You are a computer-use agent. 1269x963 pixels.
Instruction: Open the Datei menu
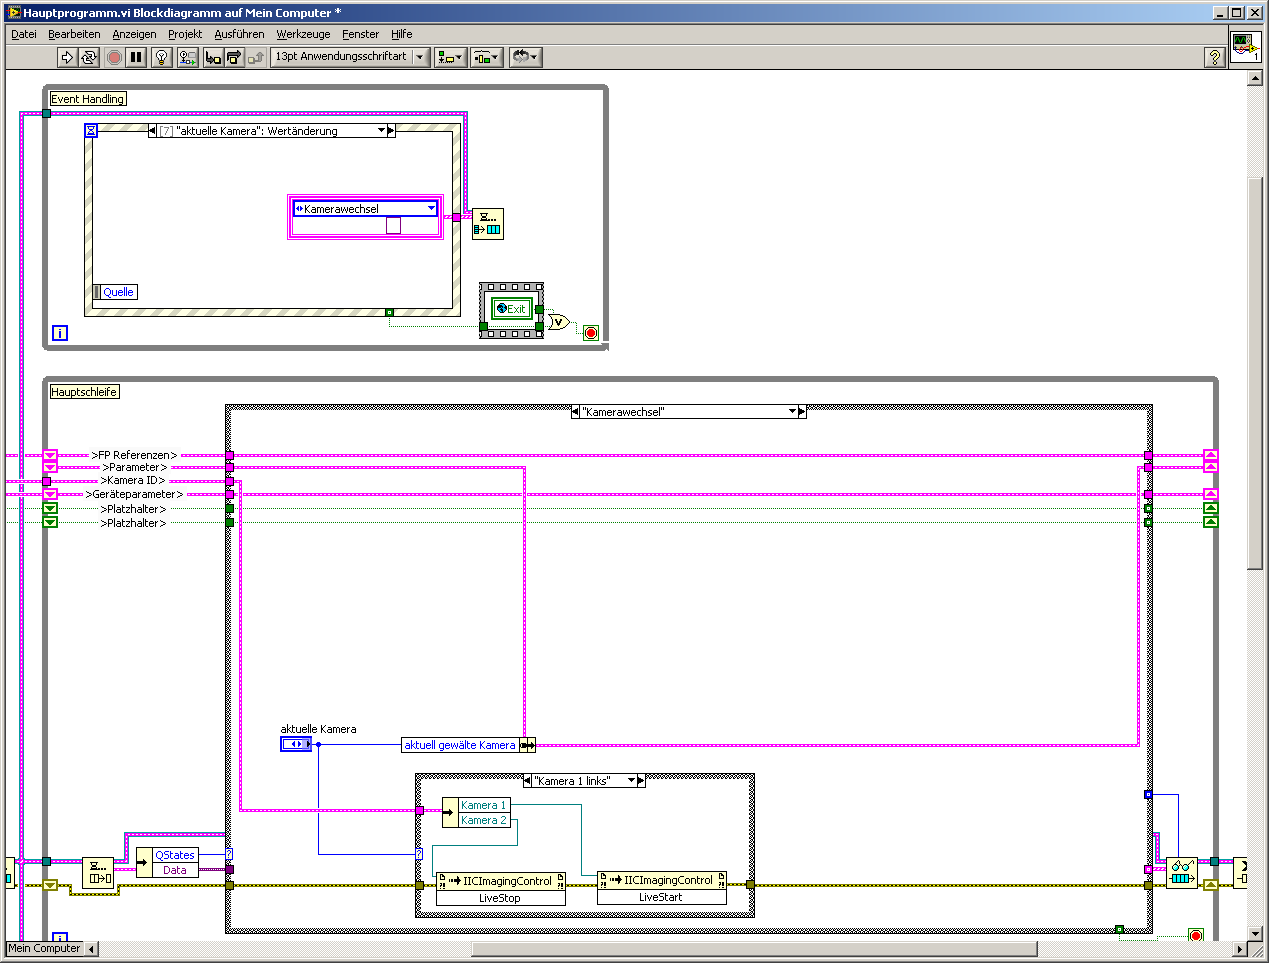tap(24, 34)
